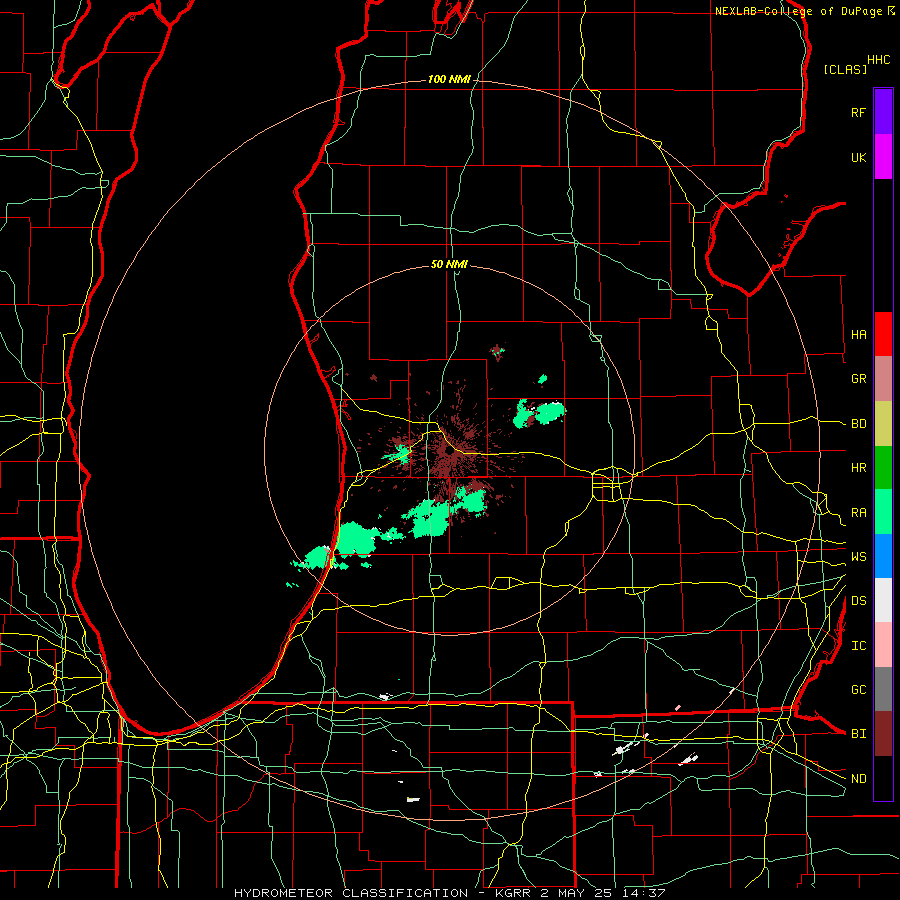Image resolution: width=900 pixels, height=900 pixels.
Task: Click the GC label in legend
Action: click(x=858, y=690)
